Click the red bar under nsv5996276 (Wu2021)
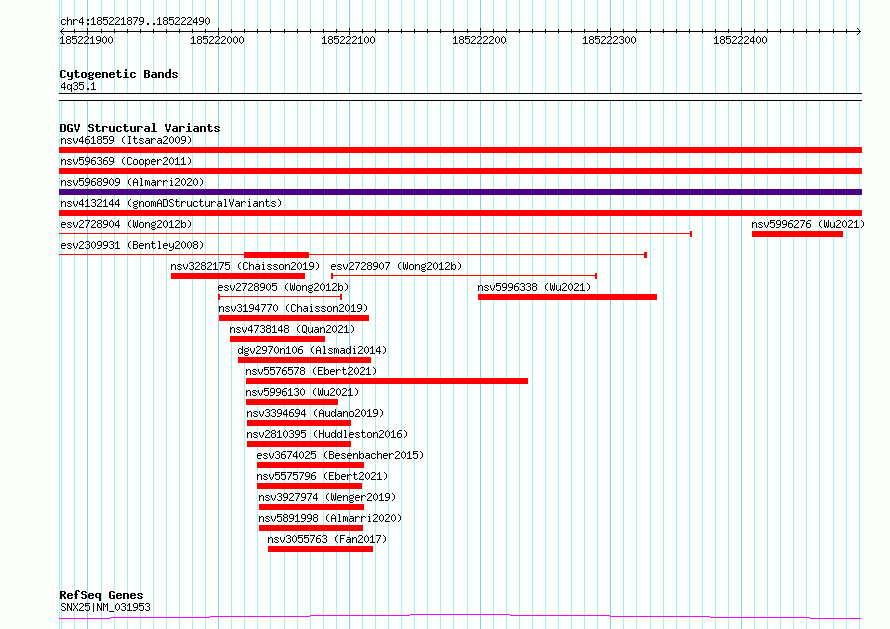This screenshot has height=629, width=890. [x=797, y=234]
